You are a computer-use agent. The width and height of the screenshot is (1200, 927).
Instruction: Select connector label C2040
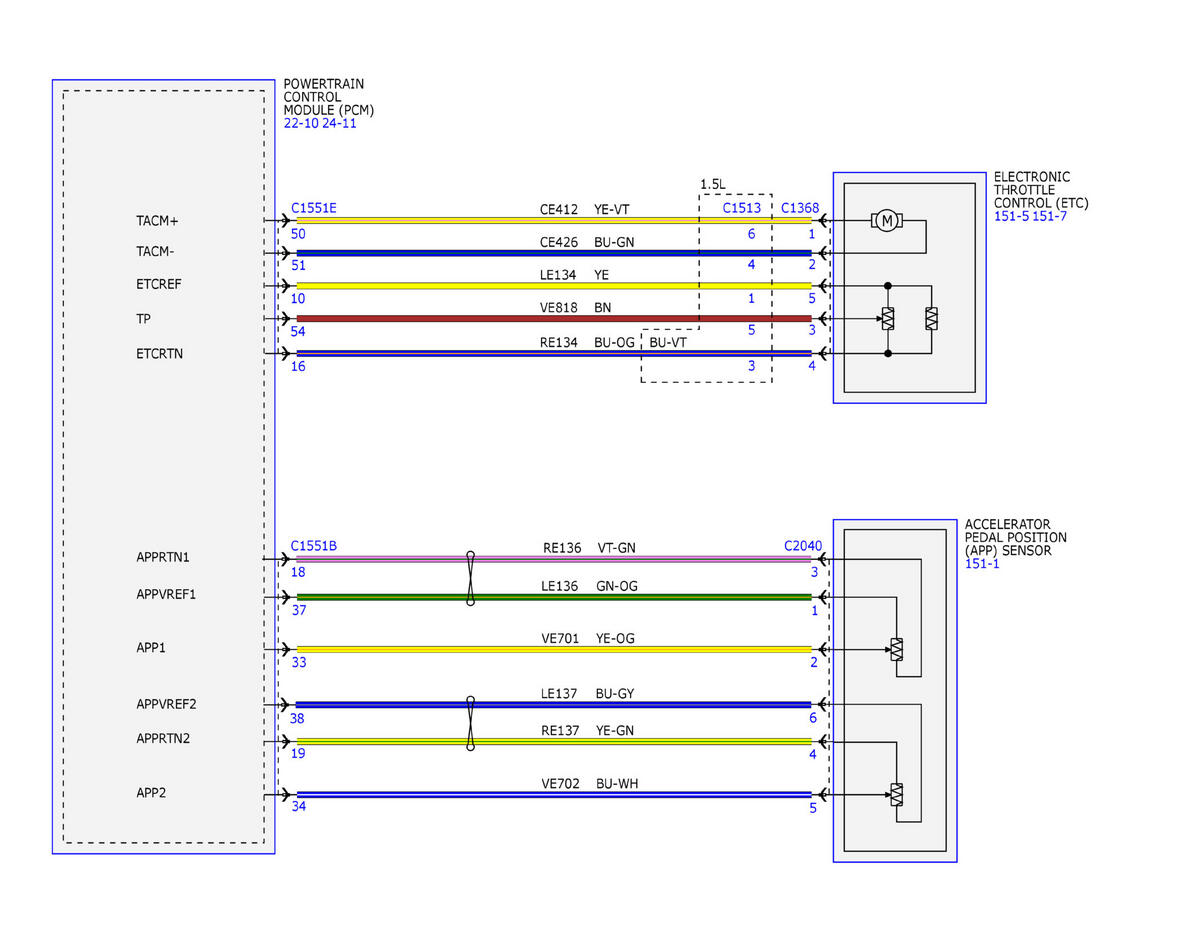pos(803,546)
